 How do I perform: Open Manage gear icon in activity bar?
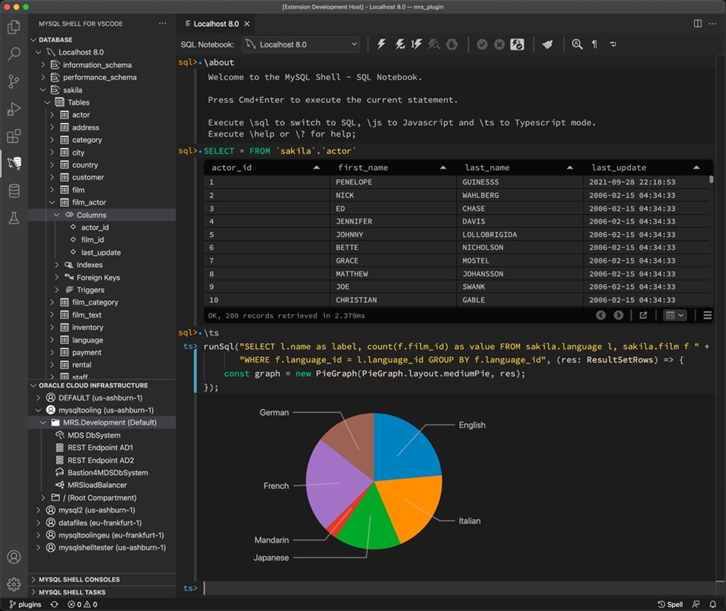(x=14, y=584)
